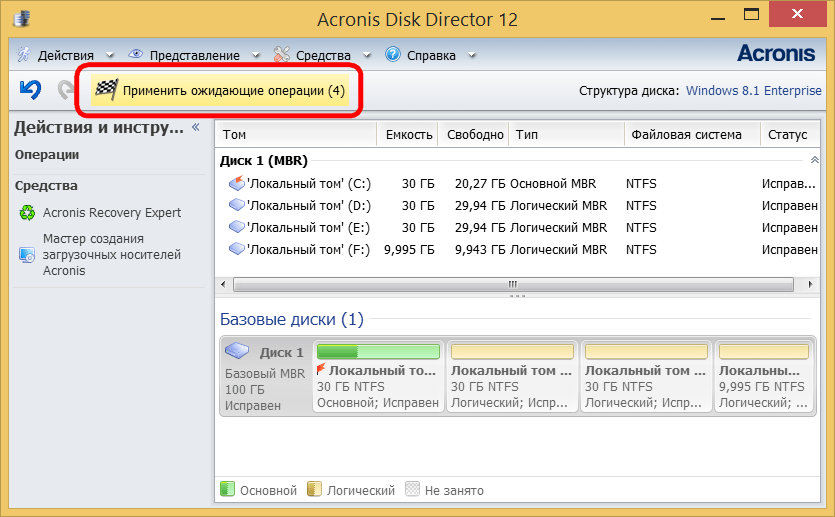
Task: Click the horizontal scrollbar of volume list
Action: (x=510, y=285)
